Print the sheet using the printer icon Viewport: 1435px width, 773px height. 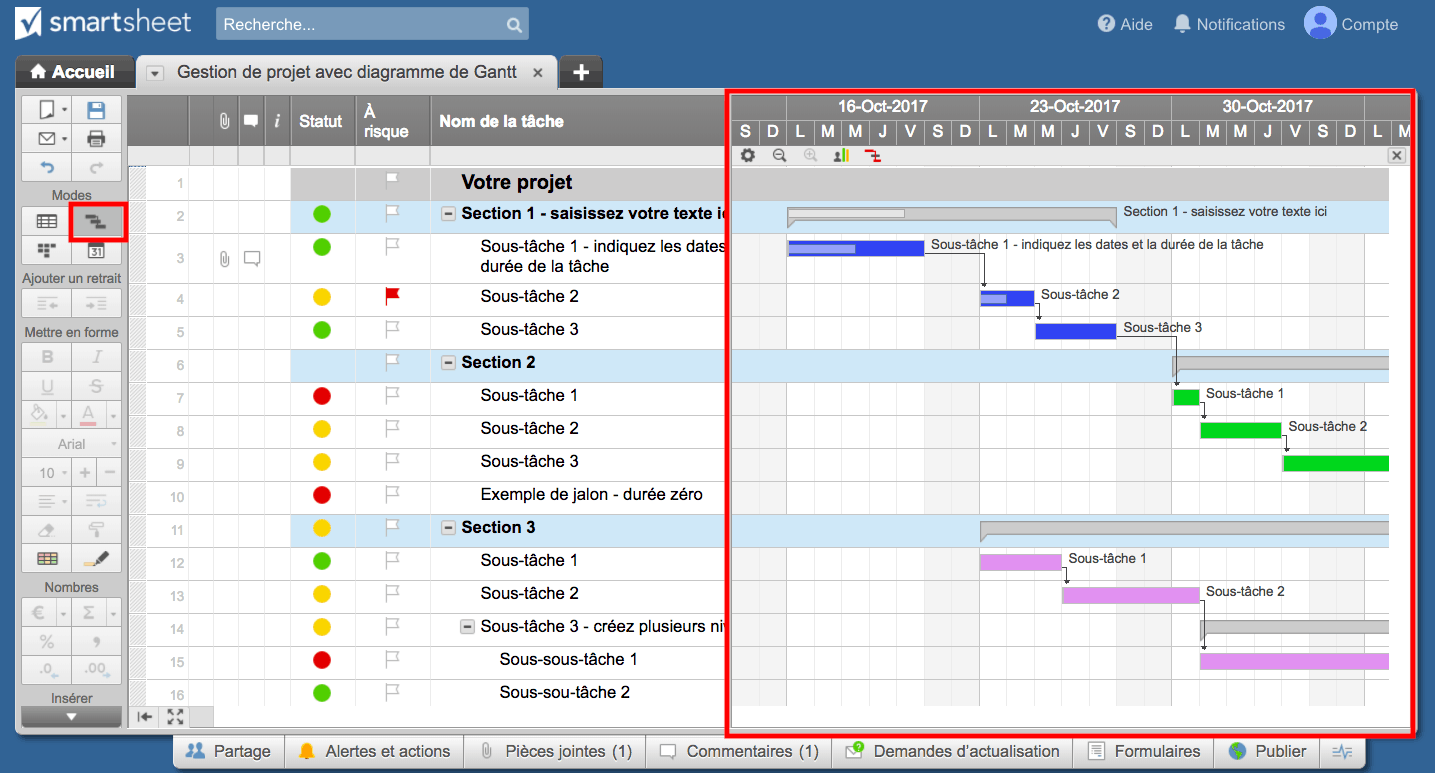pyautogui.click(x=96, y=138)
